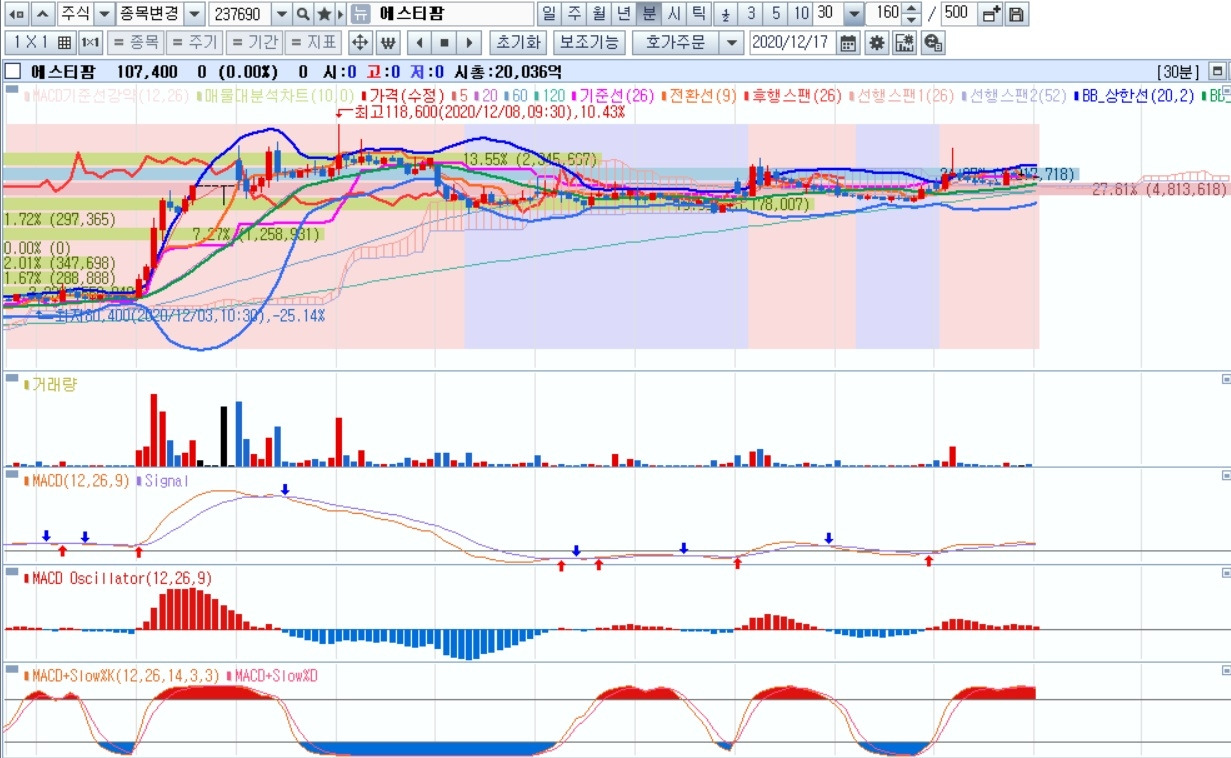Select the 5-minute interval button
Image resolution: width=1231 pixels, height=758 pixels.
tap(777, 14)
